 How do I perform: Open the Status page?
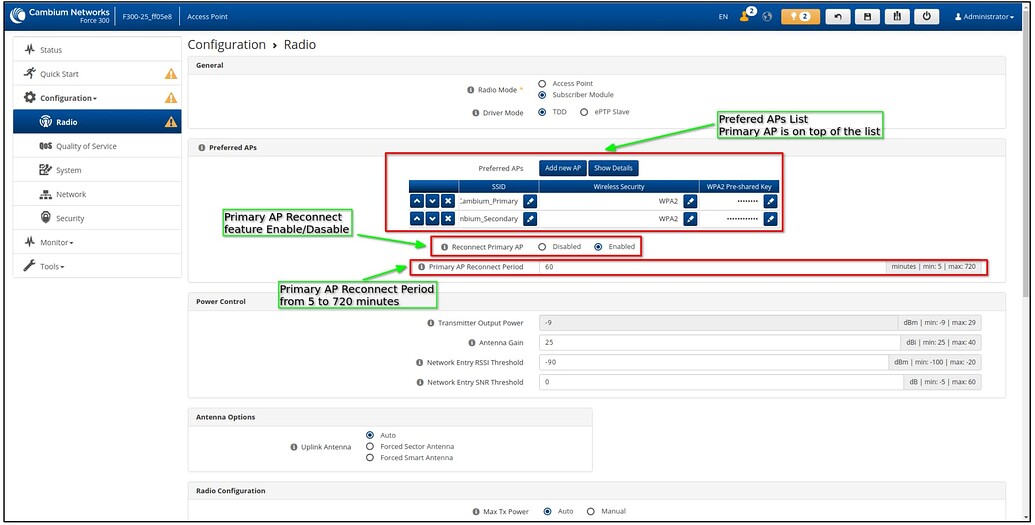tap(97, 50)
